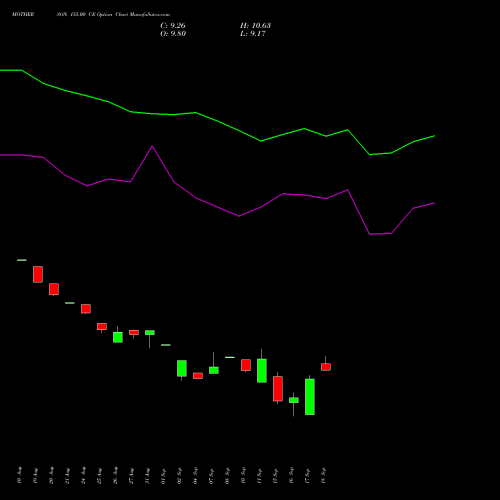Select the 02 Sep date label
The height and width of the screenshot is (500, 500).
(179, 476)
